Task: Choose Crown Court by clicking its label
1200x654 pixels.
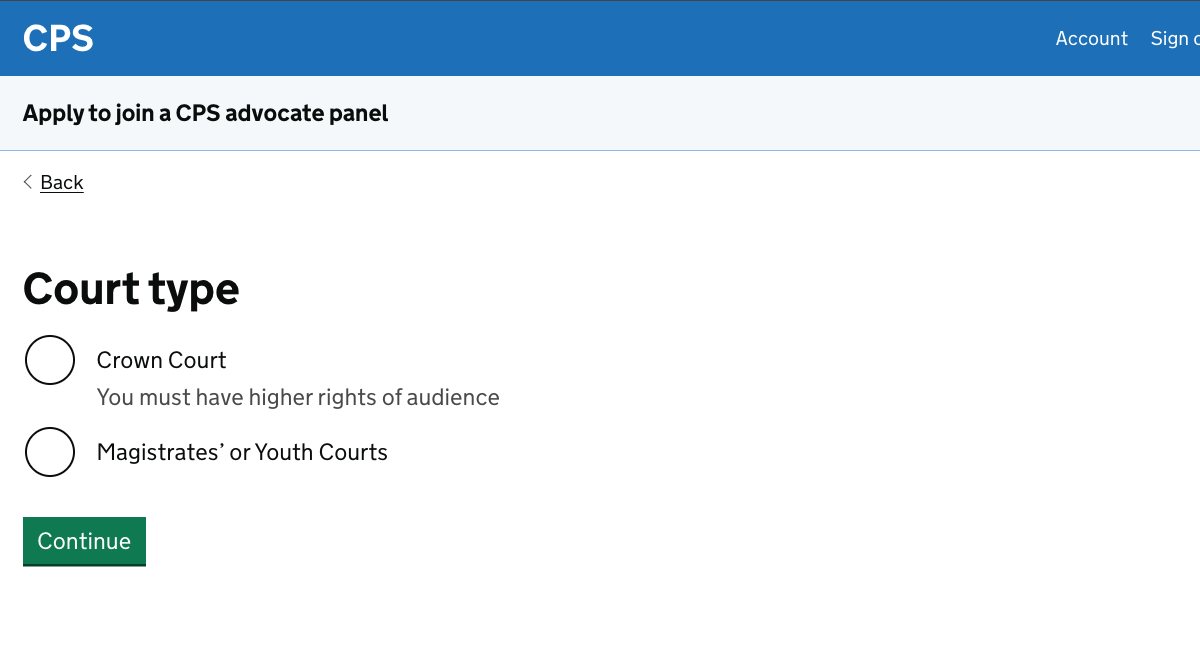Action: [161, 360]
